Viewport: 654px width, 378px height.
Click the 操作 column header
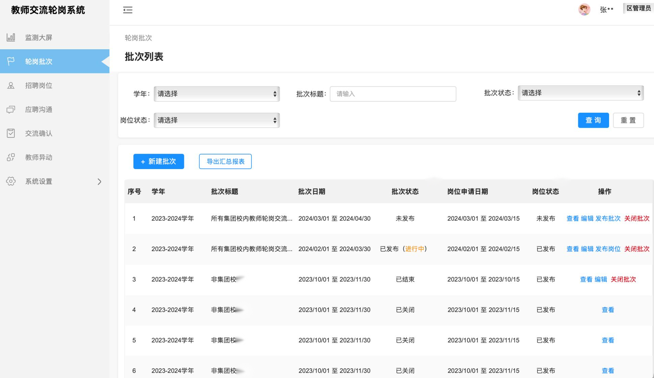(x=604, y=192)
